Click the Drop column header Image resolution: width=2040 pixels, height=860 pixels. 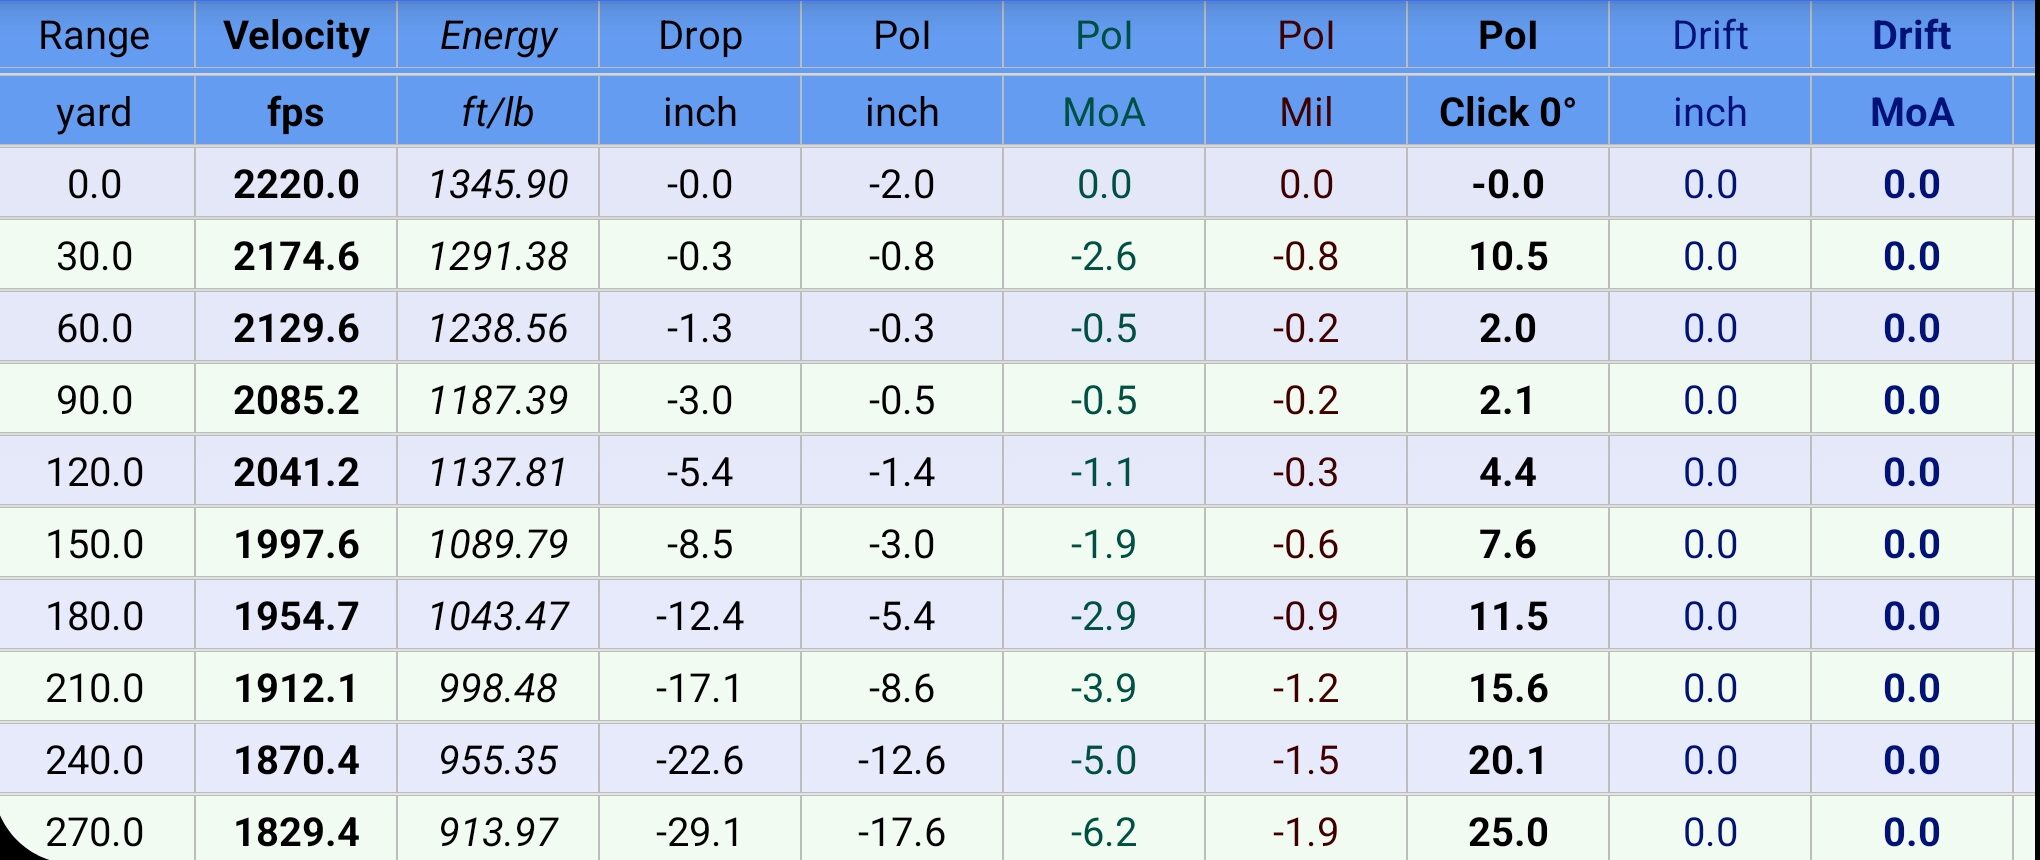(x=700, y=36)
